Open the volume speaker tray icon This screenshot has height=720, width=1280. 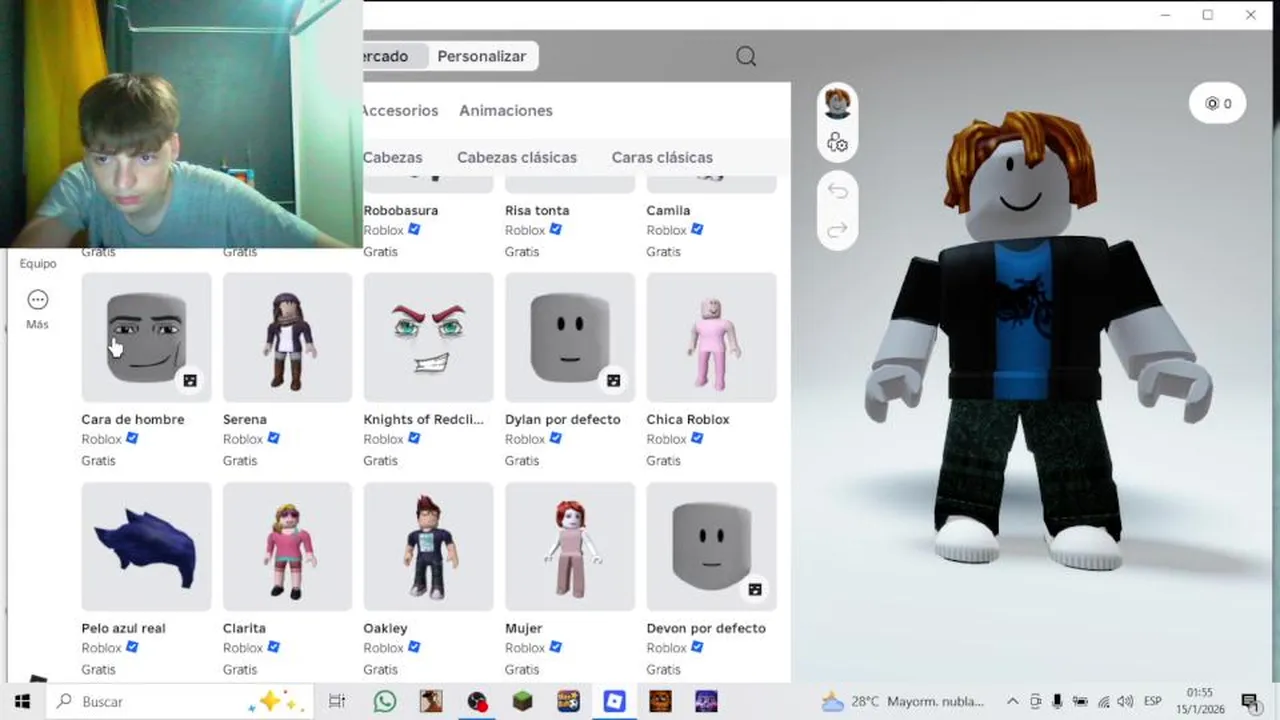[1125, 701]
